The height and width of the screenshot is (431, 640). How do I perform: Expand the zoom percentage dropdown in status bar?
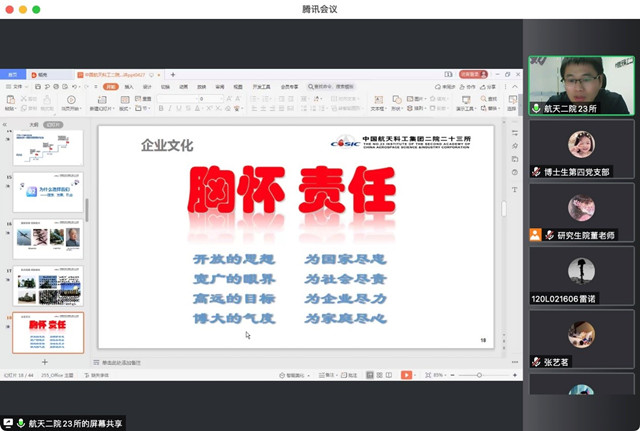tap(439, 375)
